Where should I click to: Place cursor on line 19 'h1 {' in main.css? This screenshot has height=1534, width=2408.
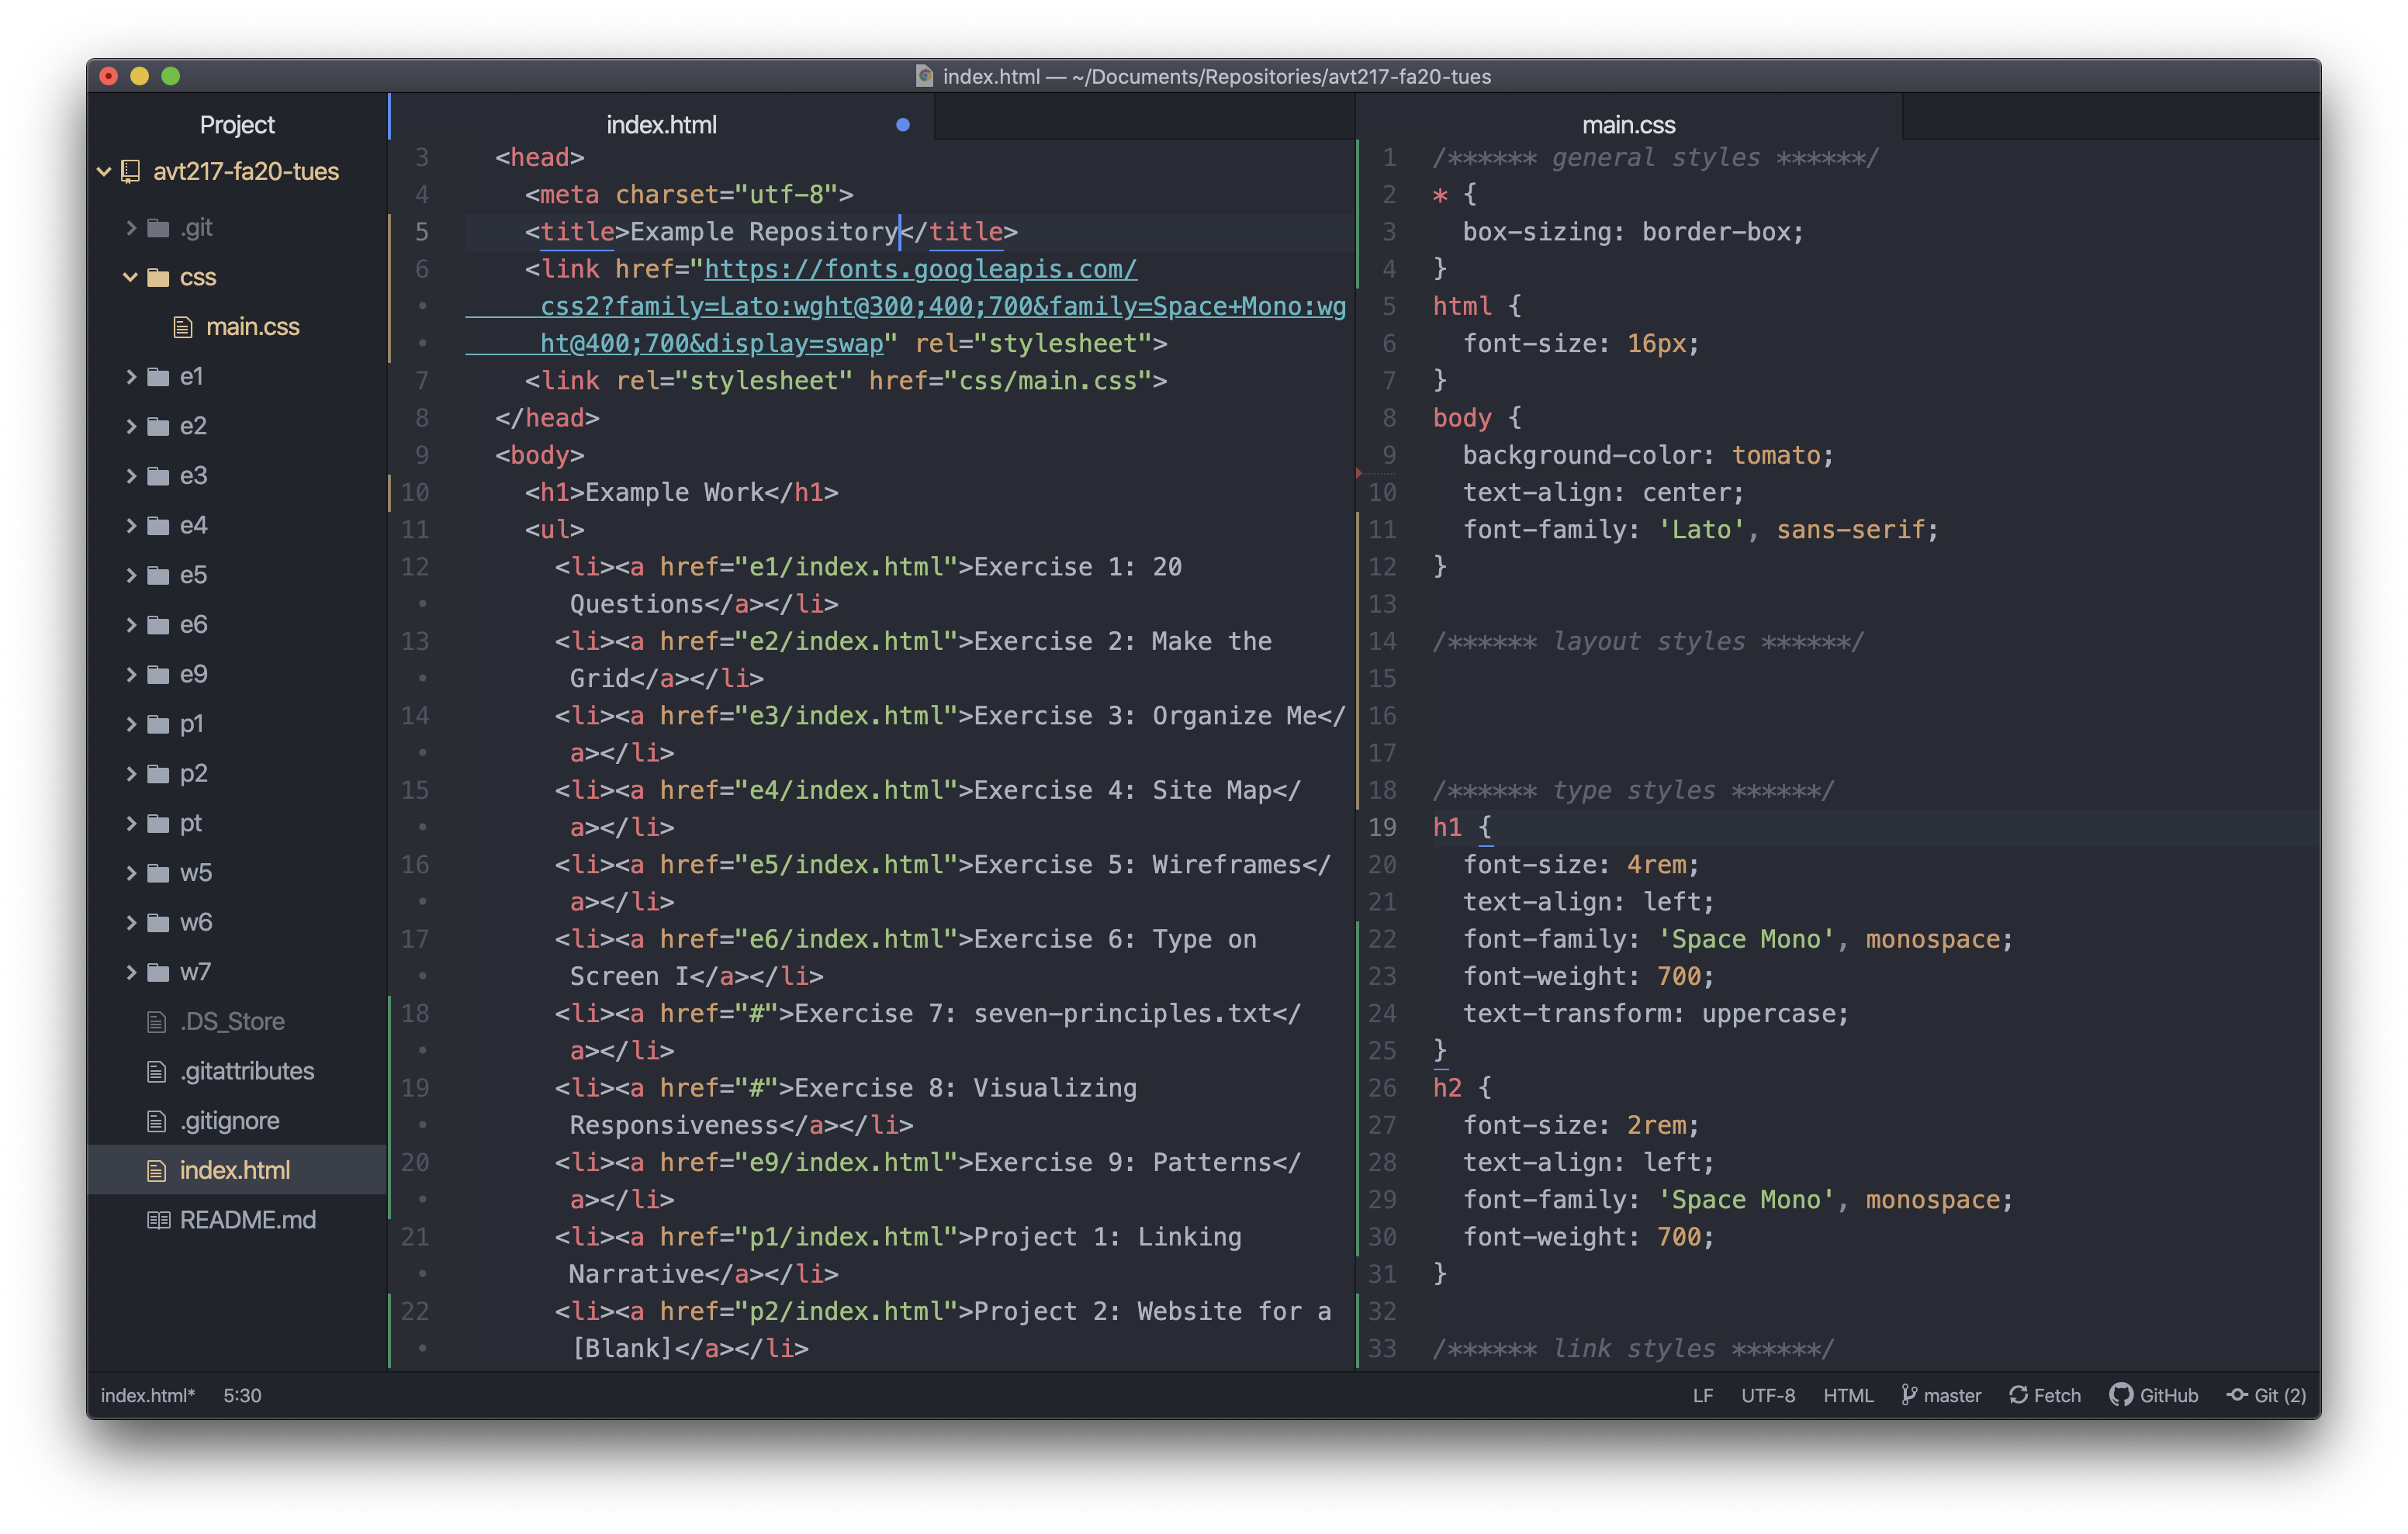coord(1462,828)
